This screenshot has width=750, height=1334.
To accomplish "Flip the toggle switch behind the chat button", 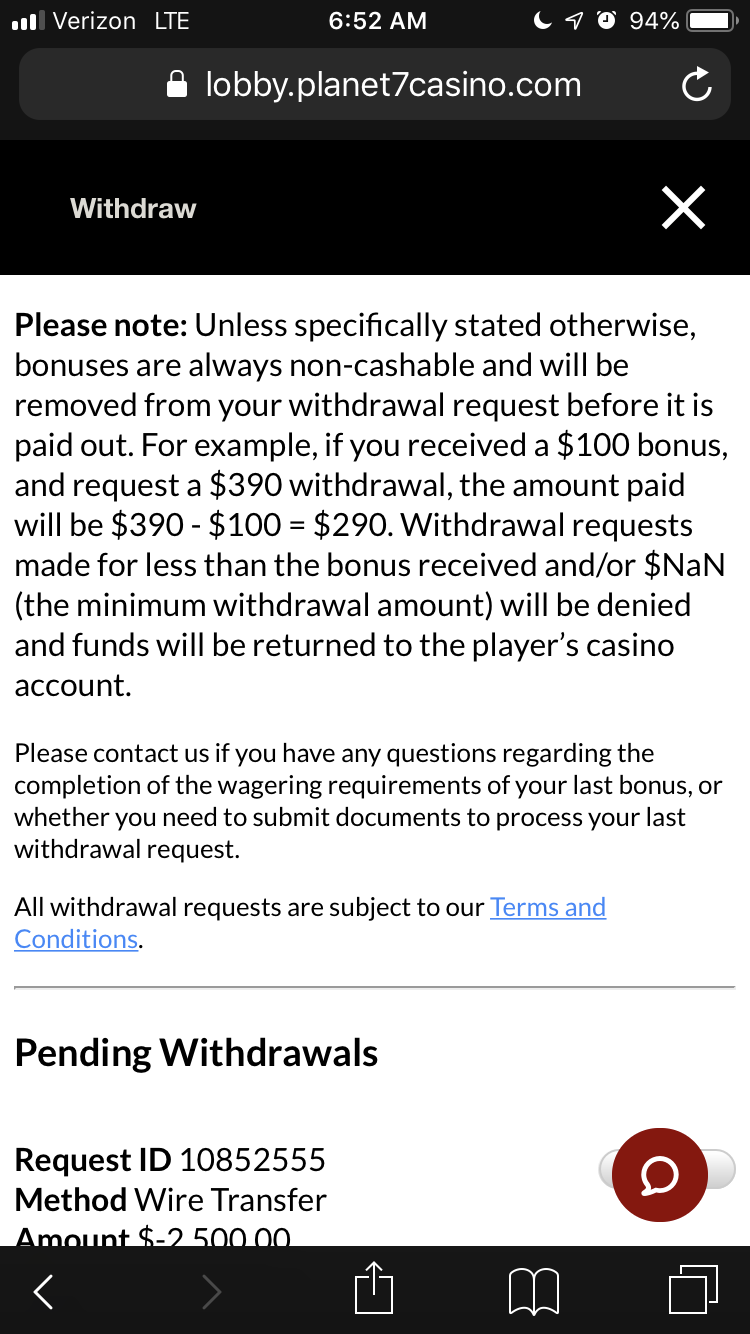I will click(667, 1168).
